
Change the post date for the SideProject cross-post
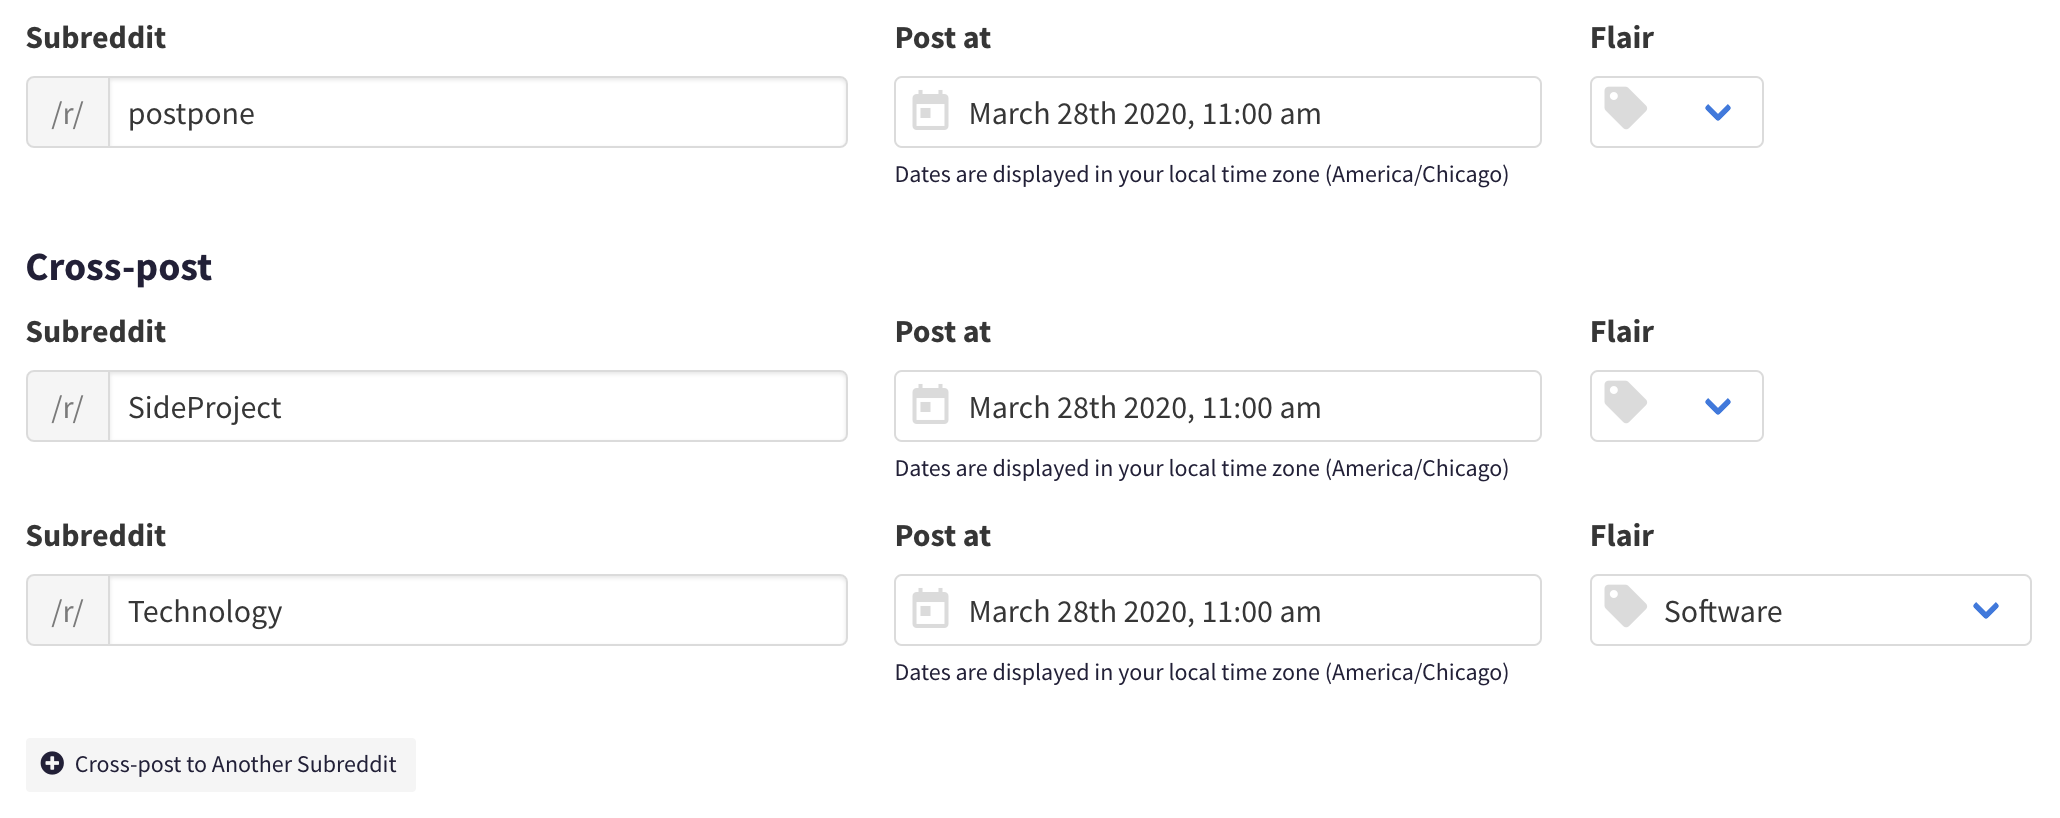tap(1218, 406)
